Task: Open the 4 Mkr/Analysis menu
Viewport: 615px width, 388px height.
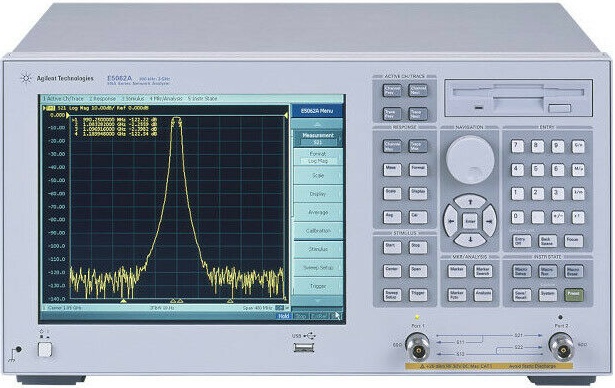Action: (166, 98)
